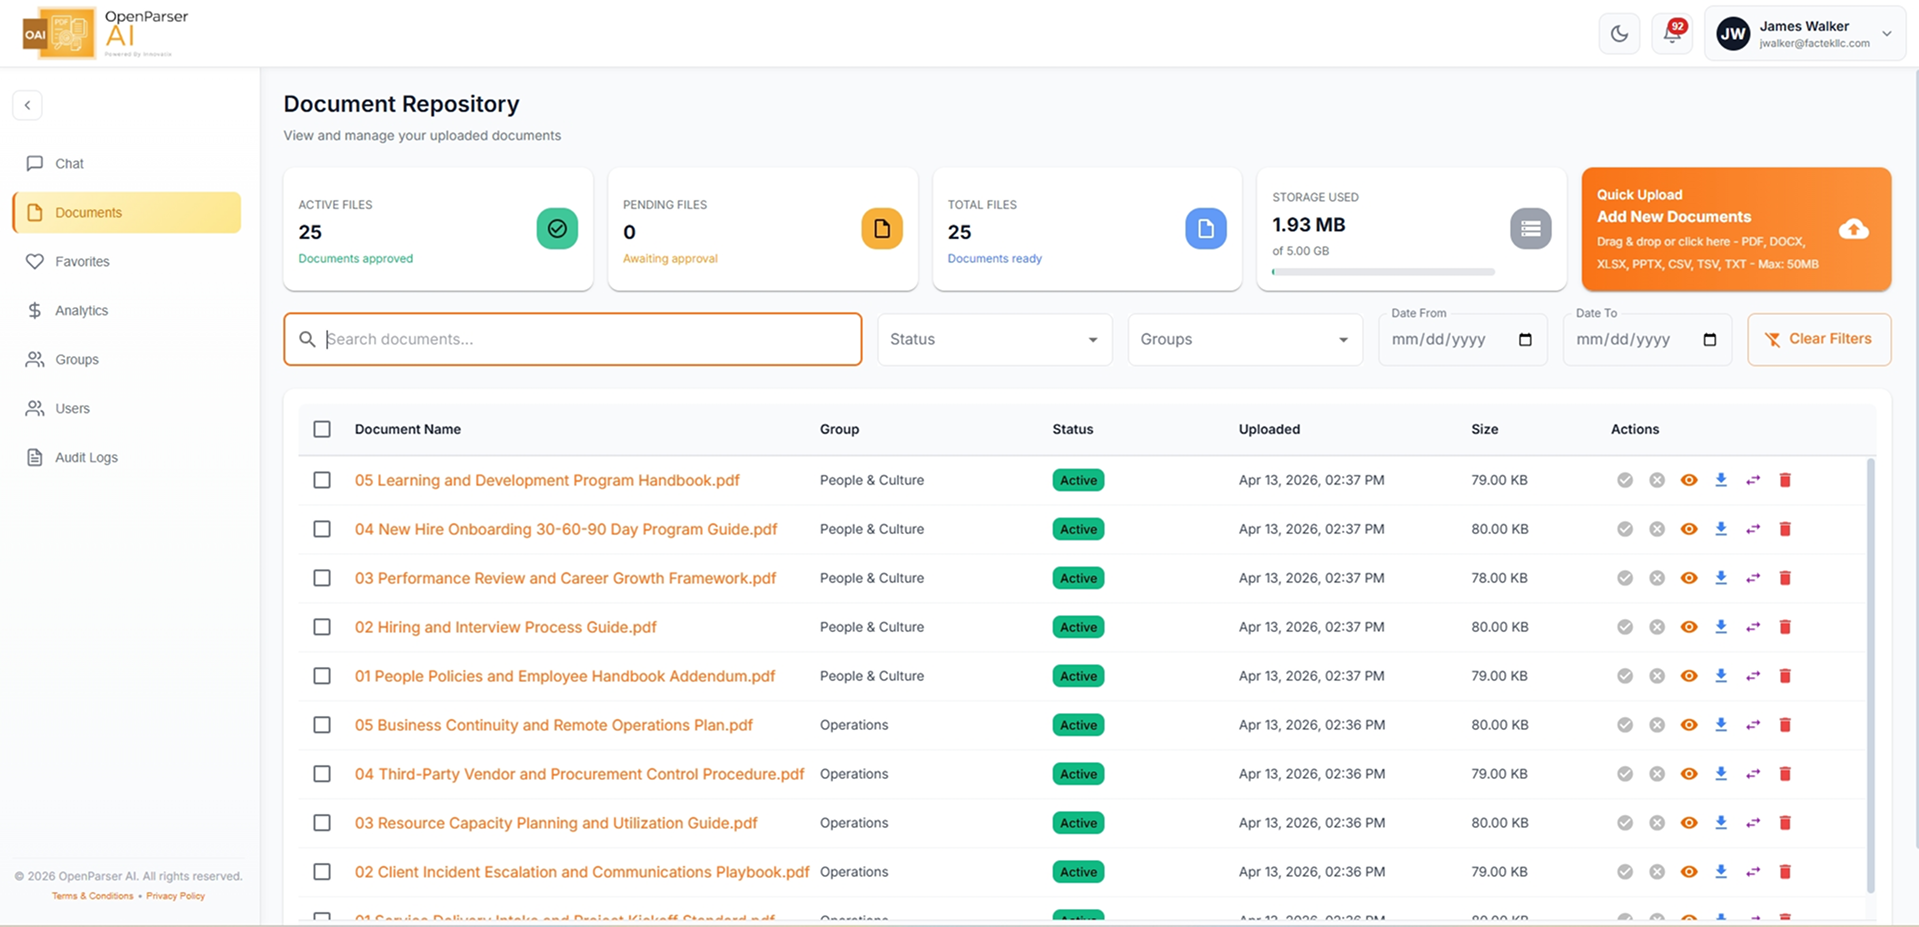Move 05 Learning and Development Handbook with transfer icon

1753,480
